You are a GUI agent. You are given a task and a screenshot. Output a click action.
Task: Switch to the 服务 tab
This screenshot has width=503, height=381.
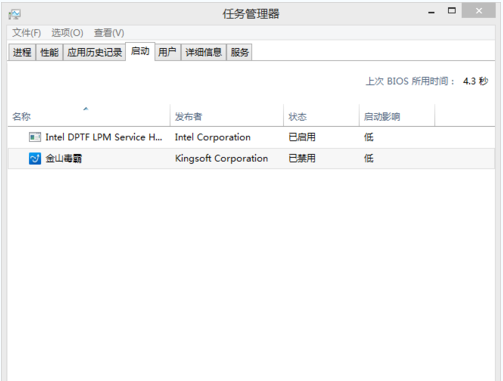(x=239, y=52)
